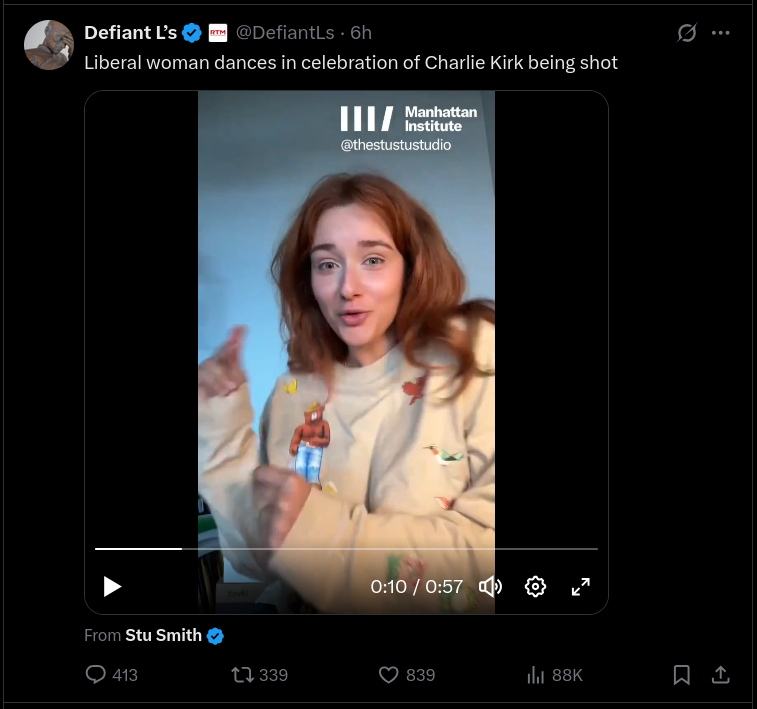
Task: Like the tweet with heart icon
Action: [389, 675]
